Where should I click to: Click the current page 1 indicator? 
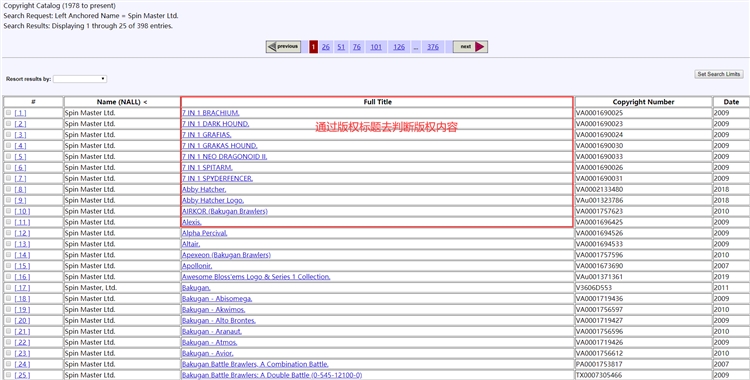coord(313,47)
